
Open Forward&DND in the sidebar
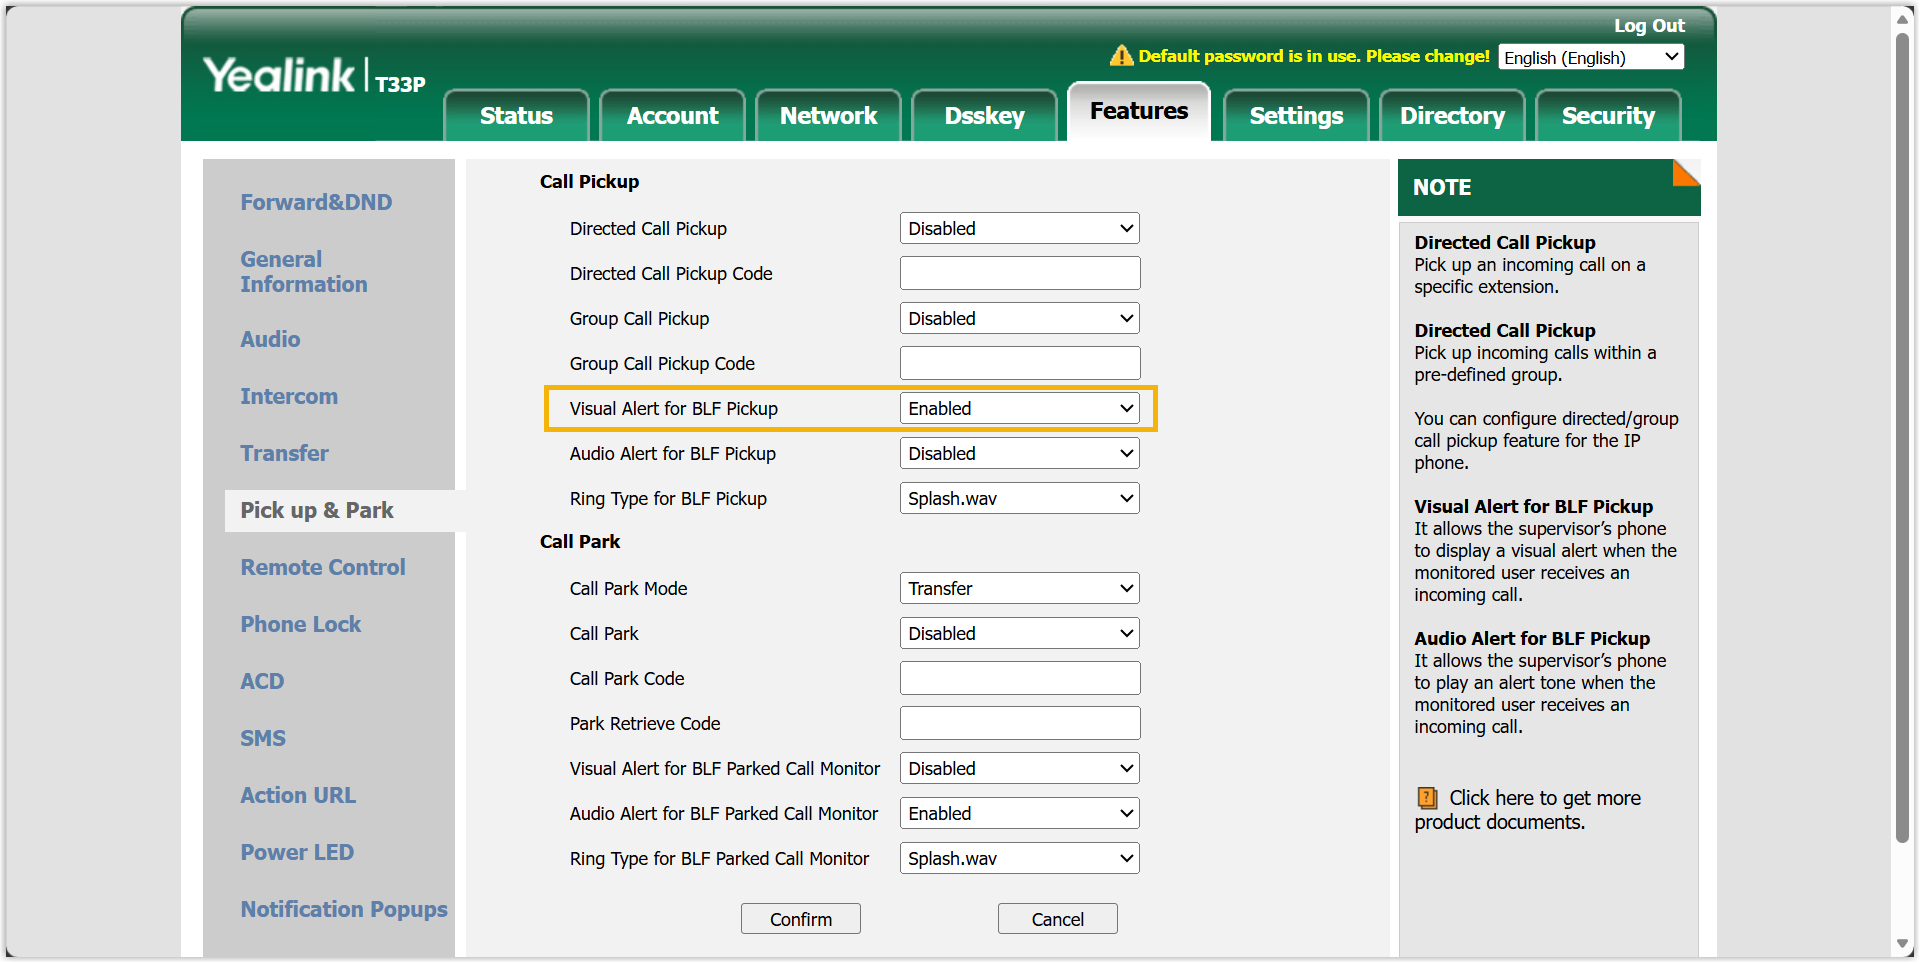pos(316,202)
